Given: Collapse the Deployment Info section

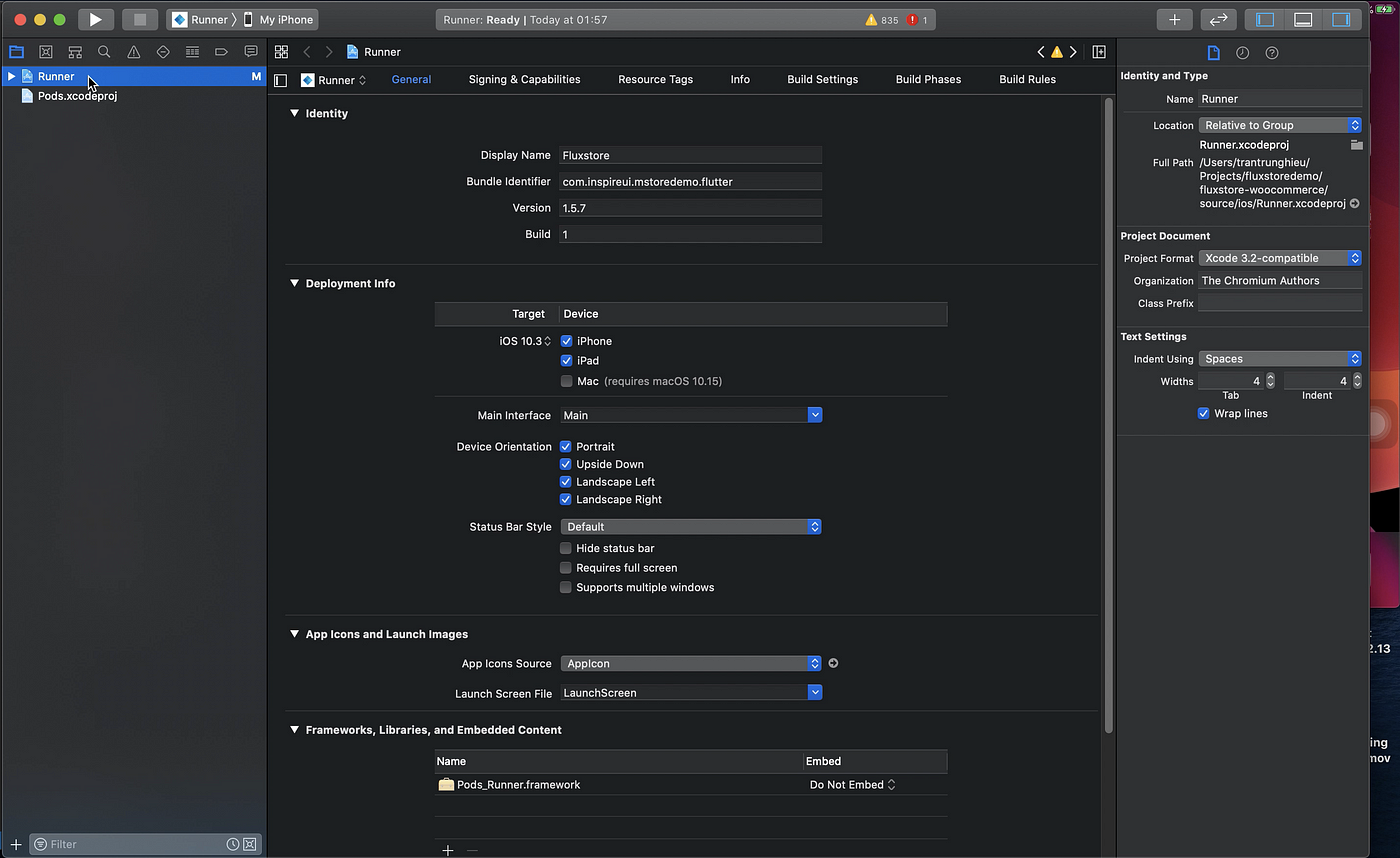Looking at the screenshot, I should (294, 283).
